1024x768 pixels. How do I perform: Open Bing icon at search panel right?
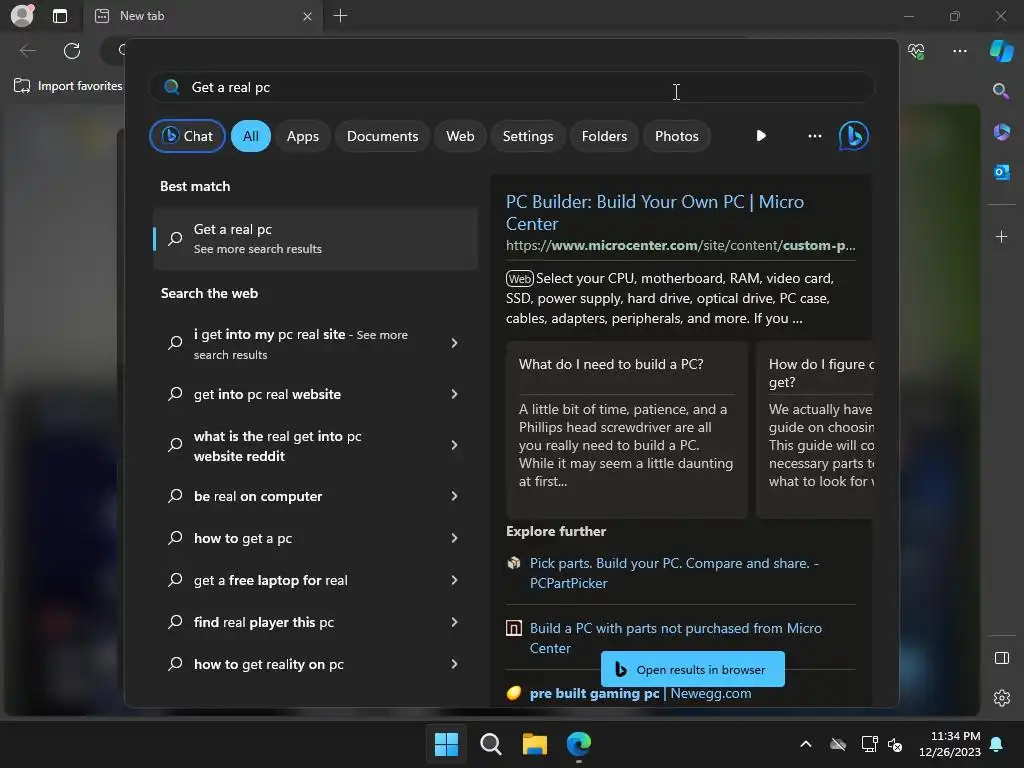(854, 136)
